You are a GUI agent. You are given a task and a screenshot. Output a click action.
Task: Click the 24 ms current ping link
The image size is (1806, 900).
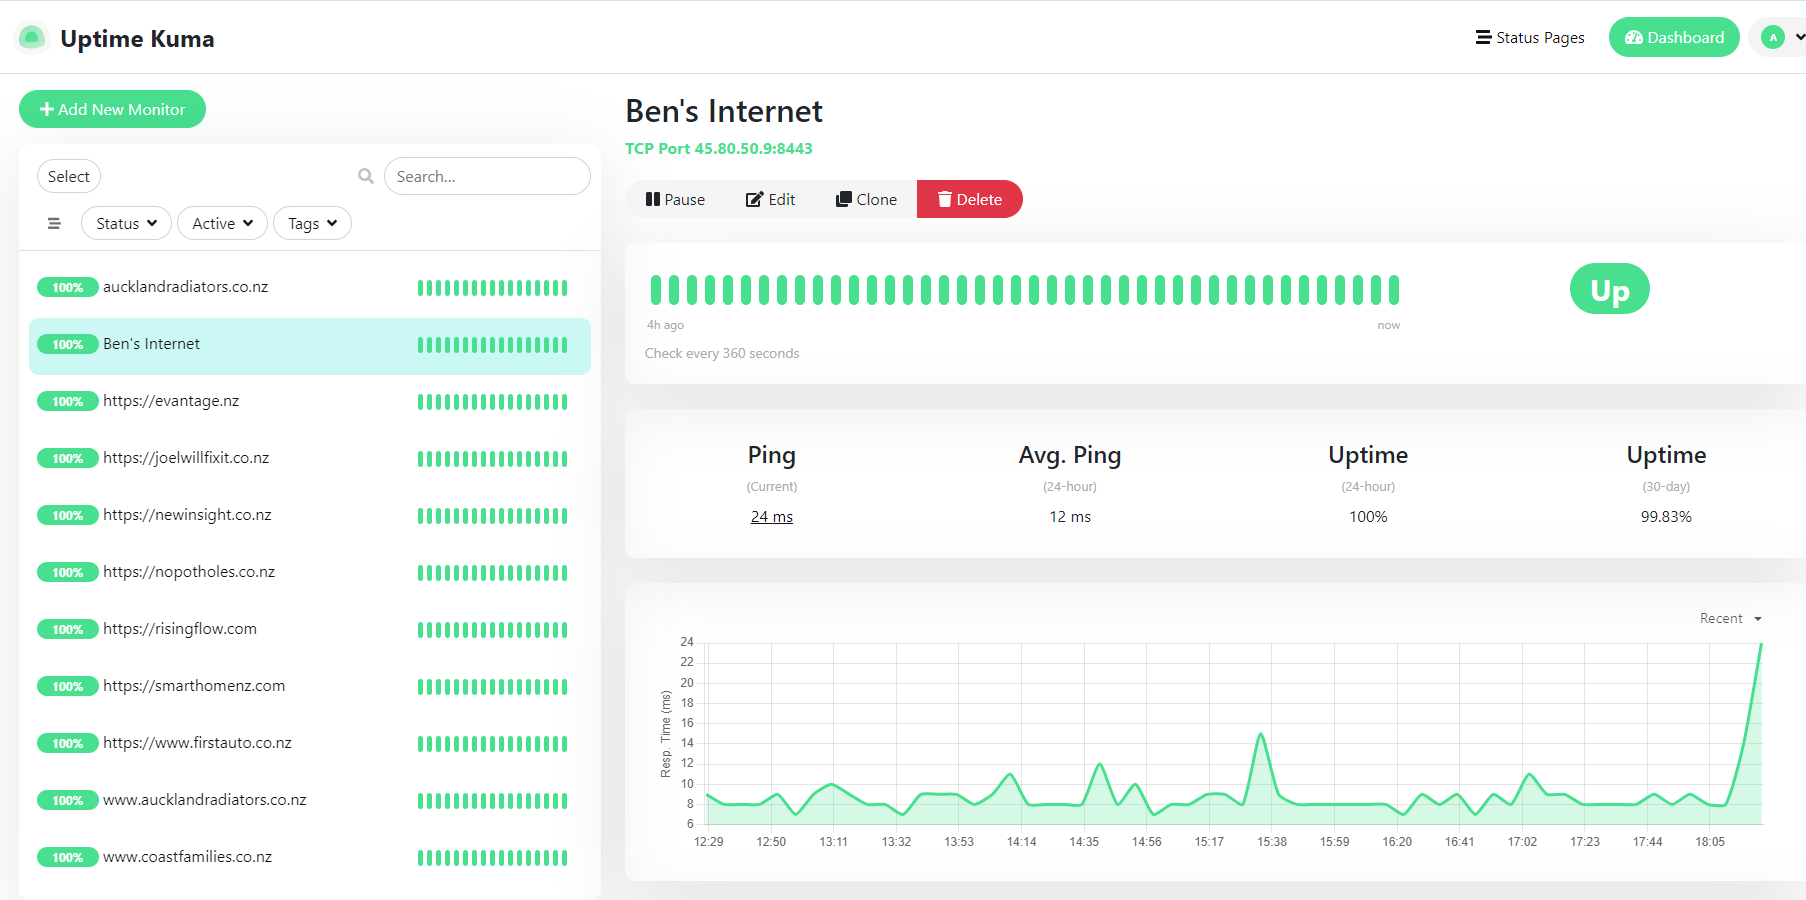[772, 517]
